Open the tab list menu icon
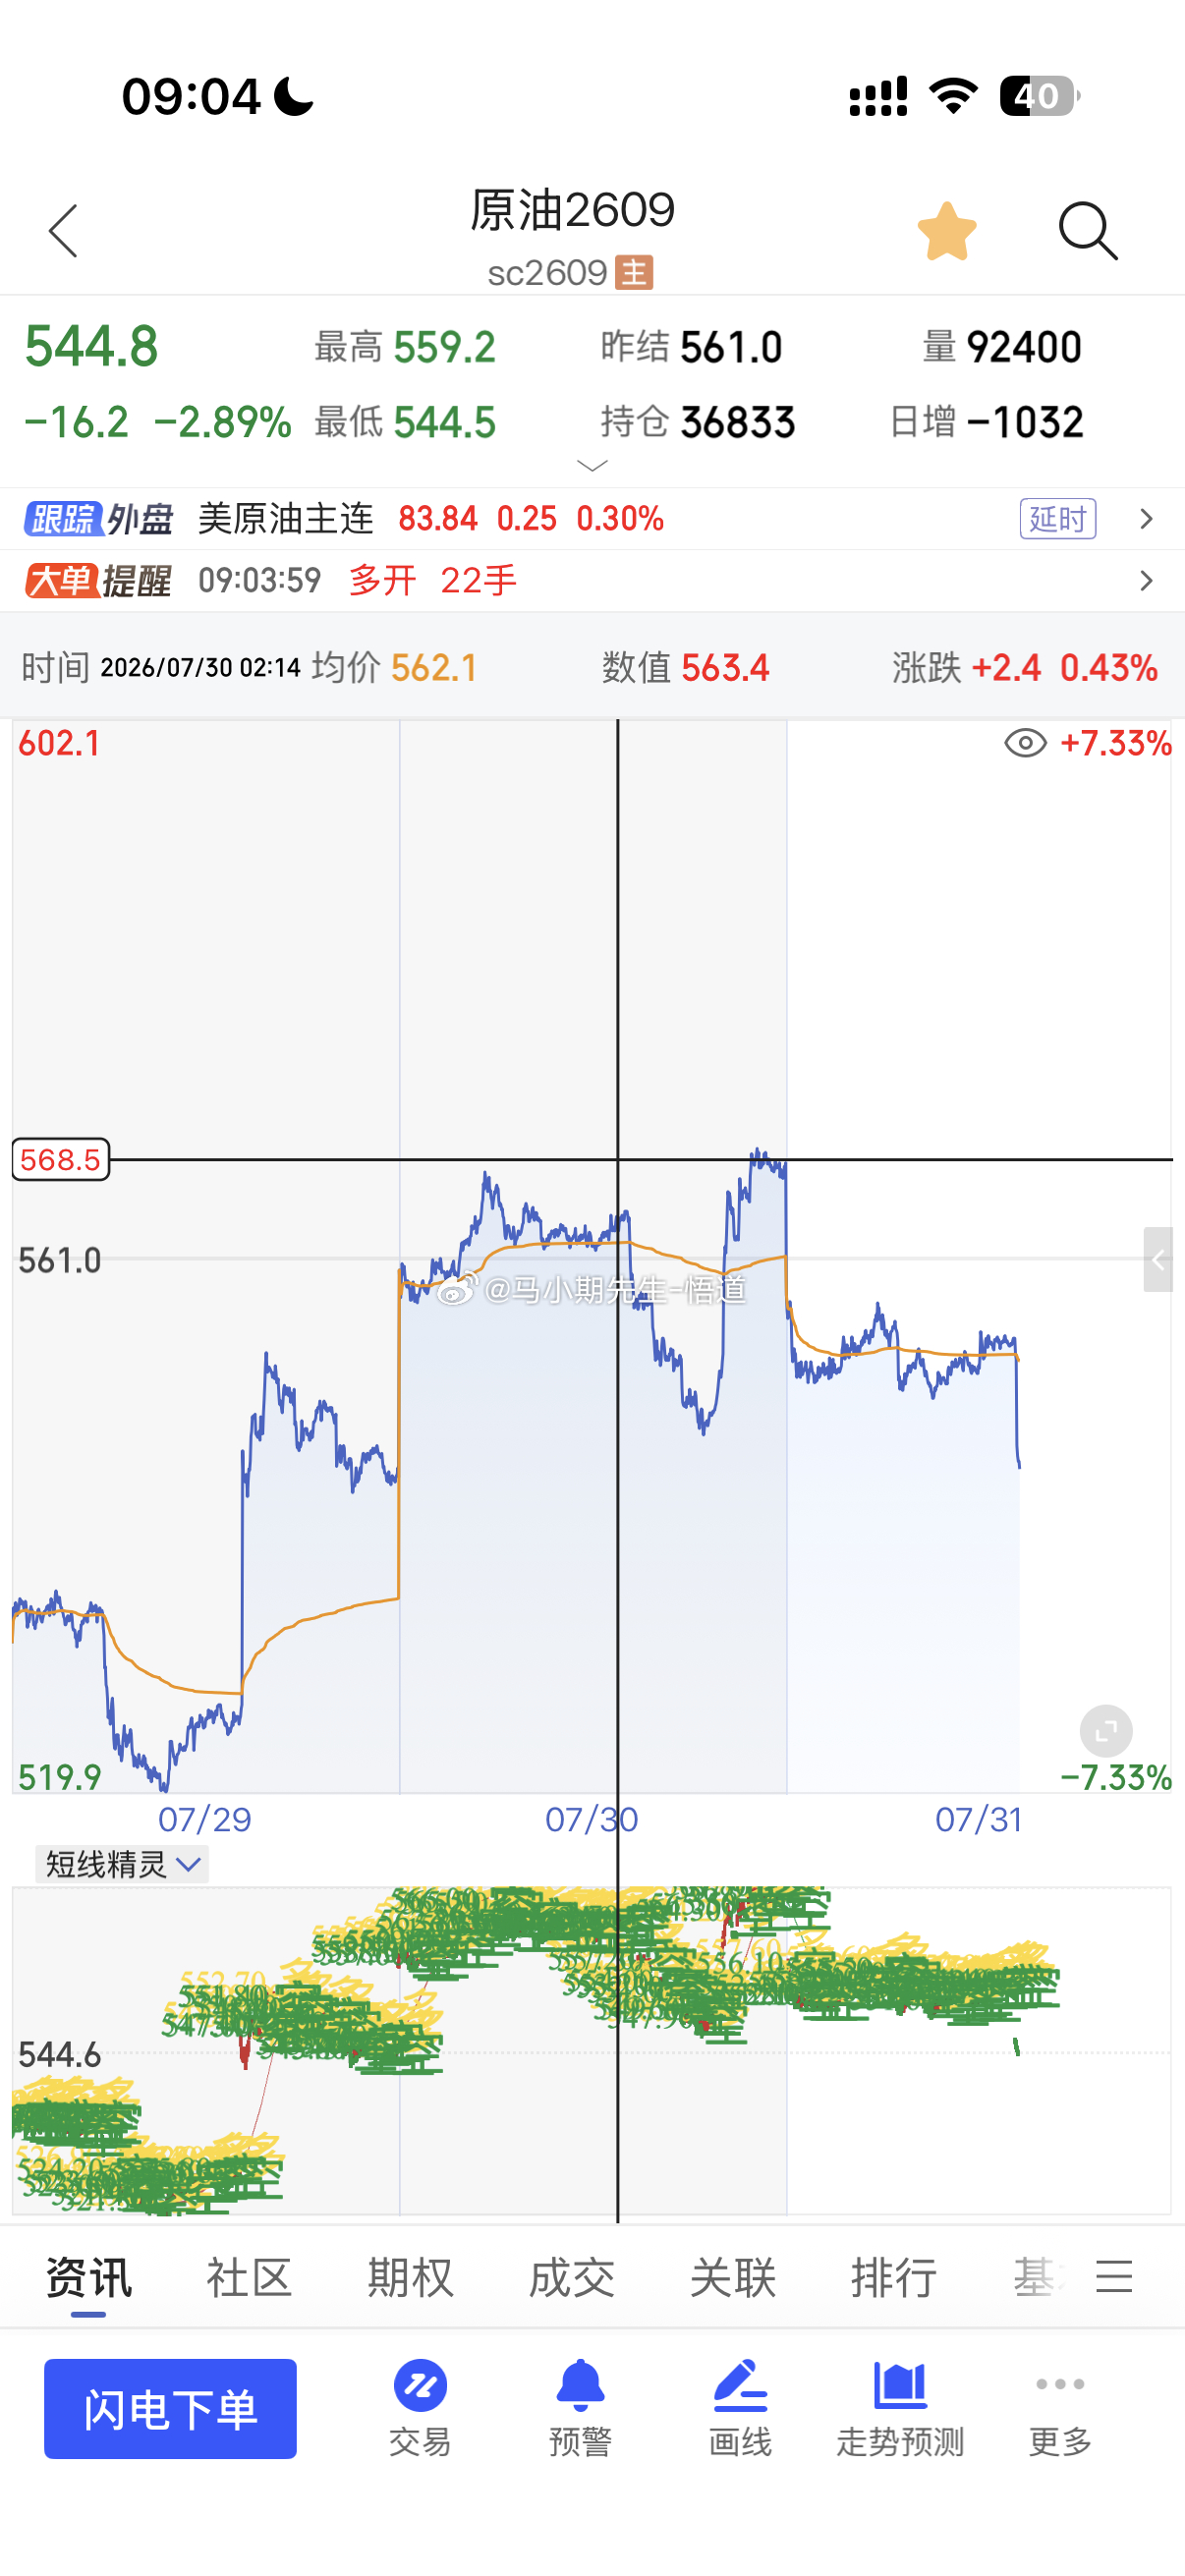1185x2576 pixels. (x=1114, y=2276)
